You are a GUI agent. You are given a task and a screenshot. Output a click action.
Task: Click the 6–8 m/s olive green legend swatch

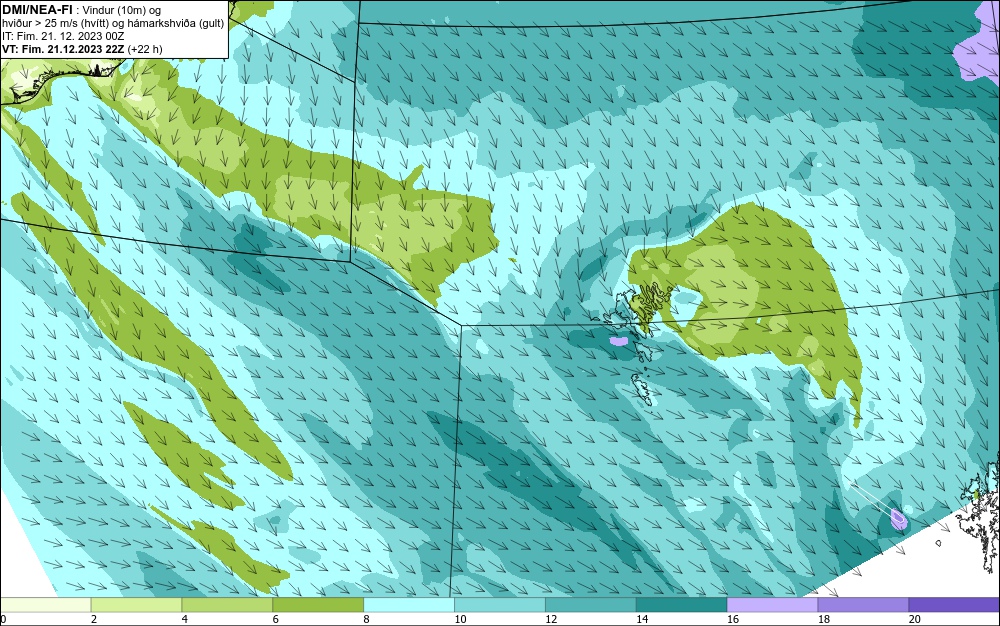point(318,604)
